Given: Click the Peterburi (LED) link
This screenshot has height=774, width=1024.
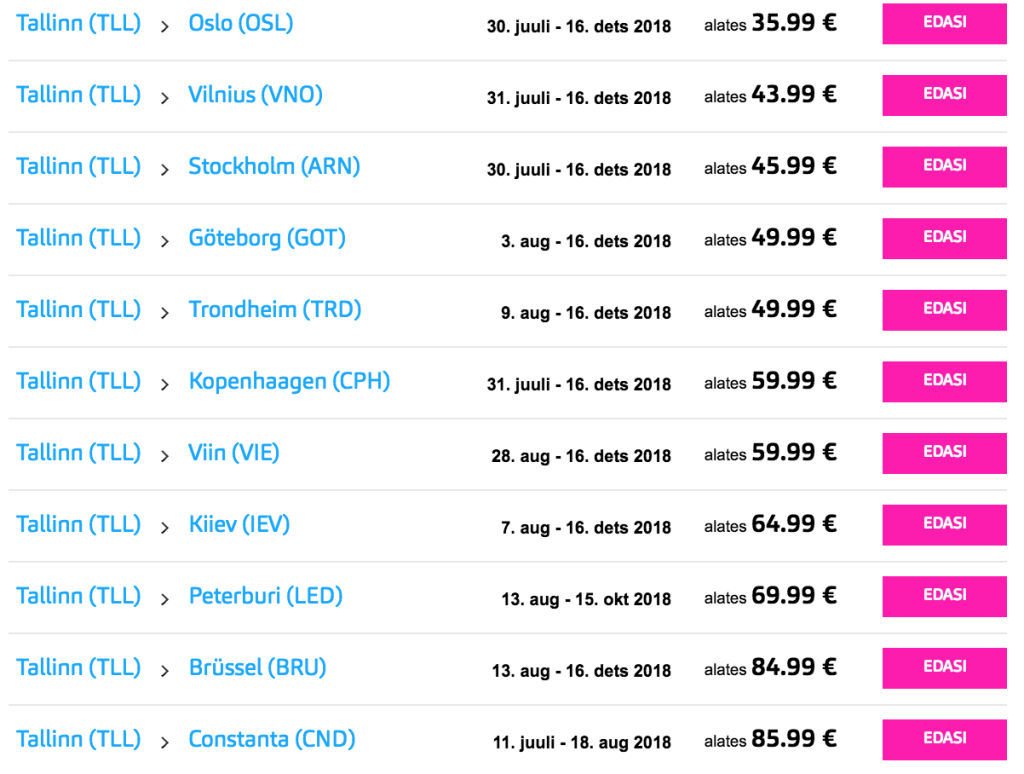Looking at the screenshot, I should (266, 597).
